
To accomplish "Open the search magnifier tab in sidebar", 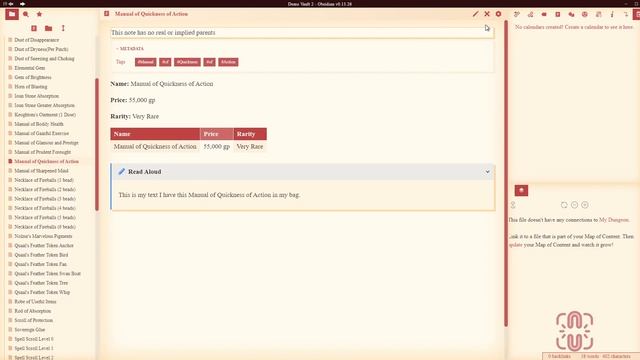I will point(26,14).
